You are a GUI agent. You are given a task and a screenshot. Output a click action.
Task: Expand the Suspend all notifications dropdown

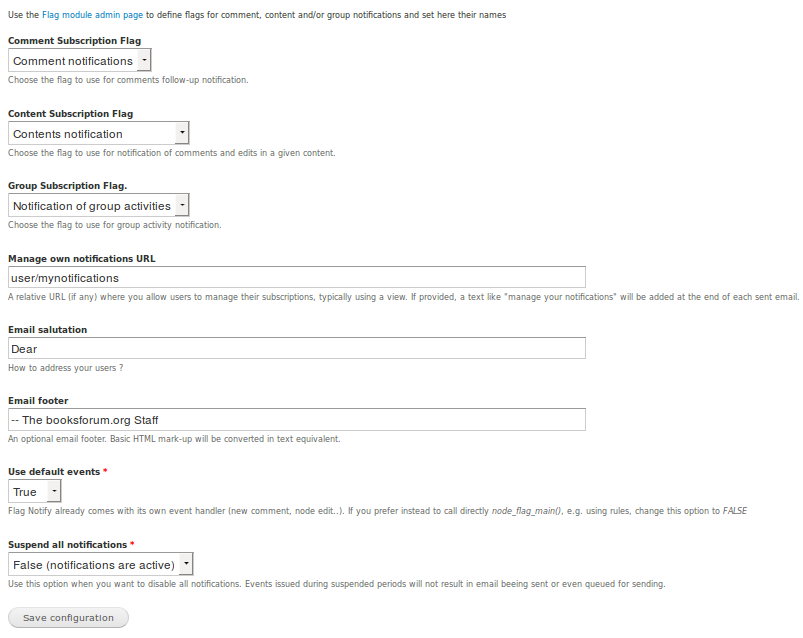[100, 564]
